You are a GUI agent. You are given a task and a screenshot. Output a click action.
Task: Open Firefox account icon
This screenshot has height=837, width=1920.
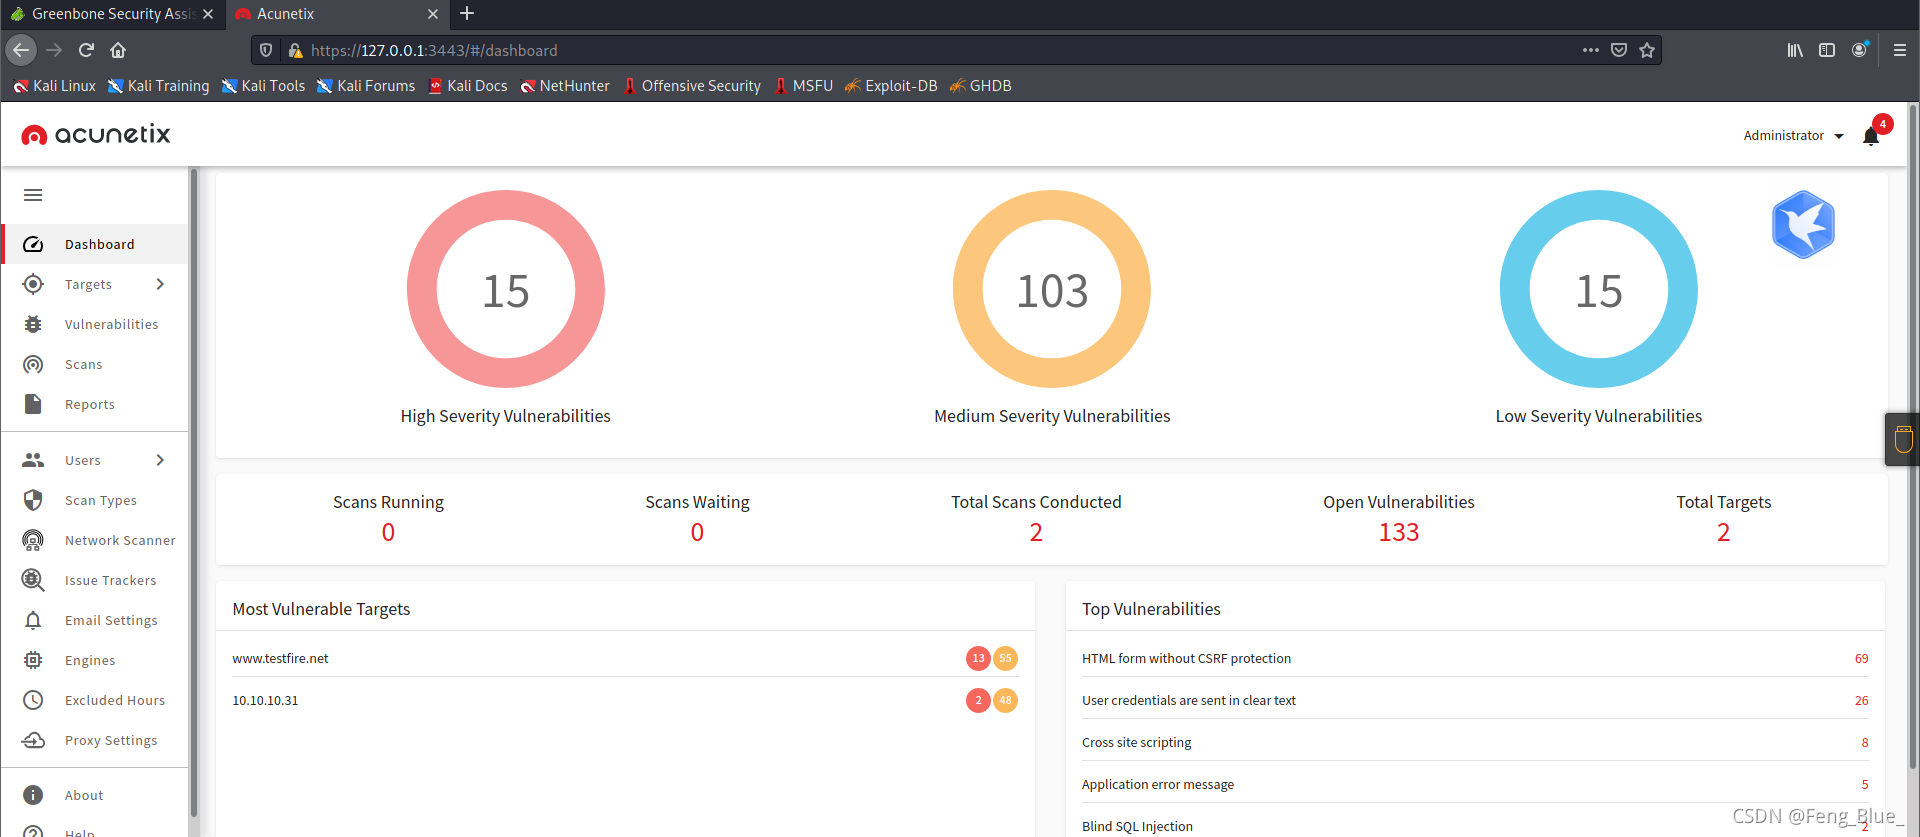(1860, 50)
